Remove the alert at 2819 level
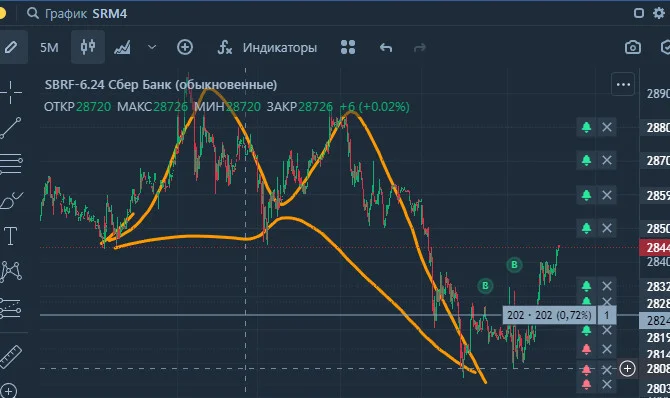This screenshot has width=670, height=398. (x=607, y=330)
